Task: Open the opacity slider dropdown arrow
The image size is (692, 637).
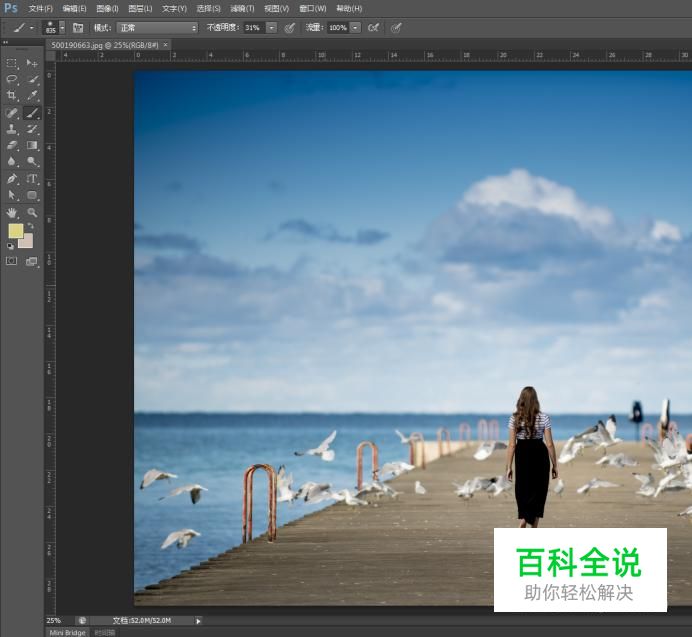Action: 272,28
